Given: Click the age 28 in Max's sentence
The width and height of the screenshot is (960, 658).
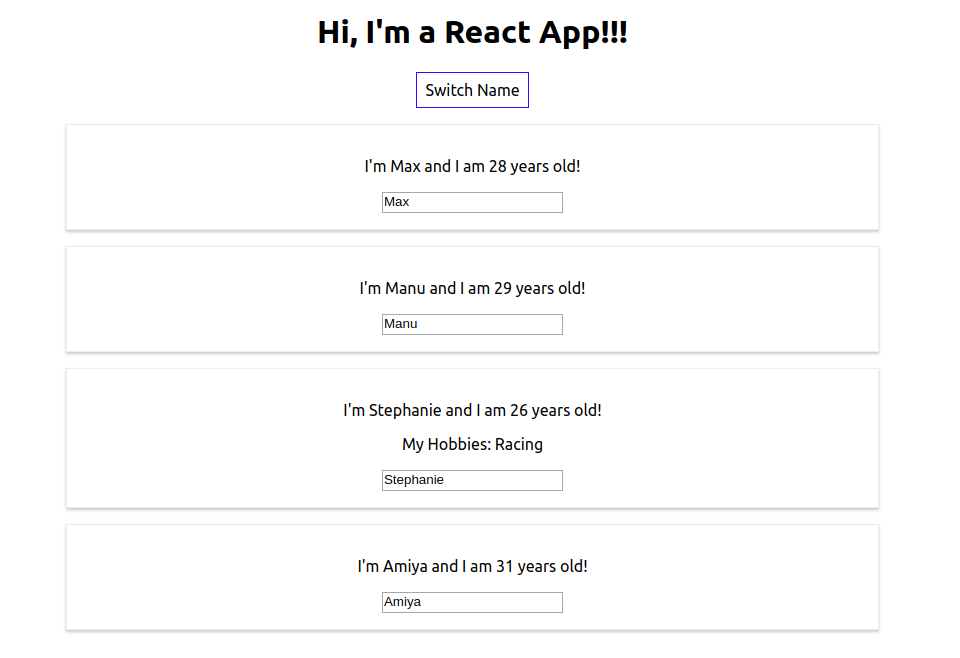Looking at the screenshot, I should 497,166.
